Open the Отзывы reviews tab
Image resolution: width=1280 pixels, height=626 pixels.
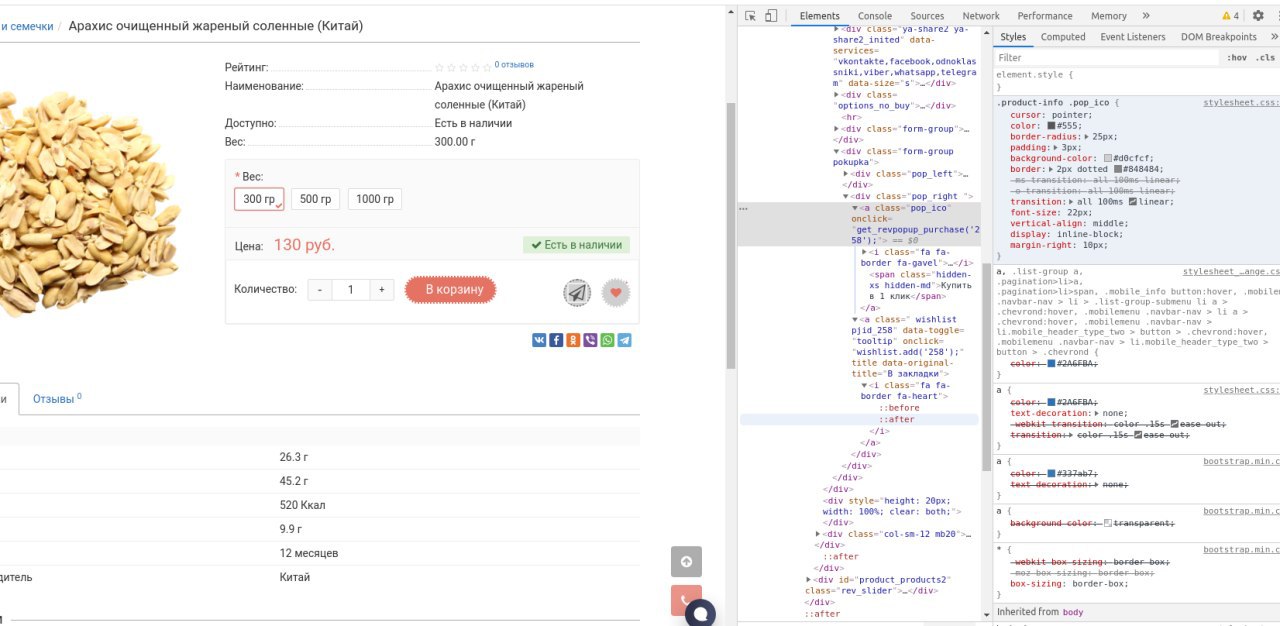[x=57, y=398]
